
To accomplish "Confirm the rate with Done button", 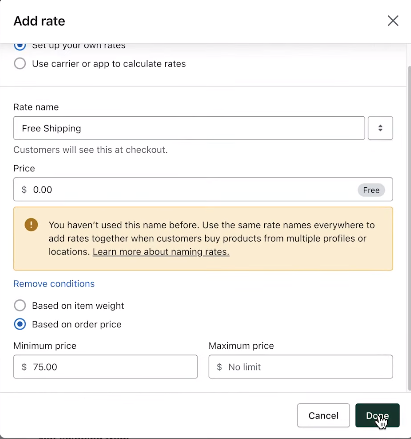I will click(x=377, y=415).
